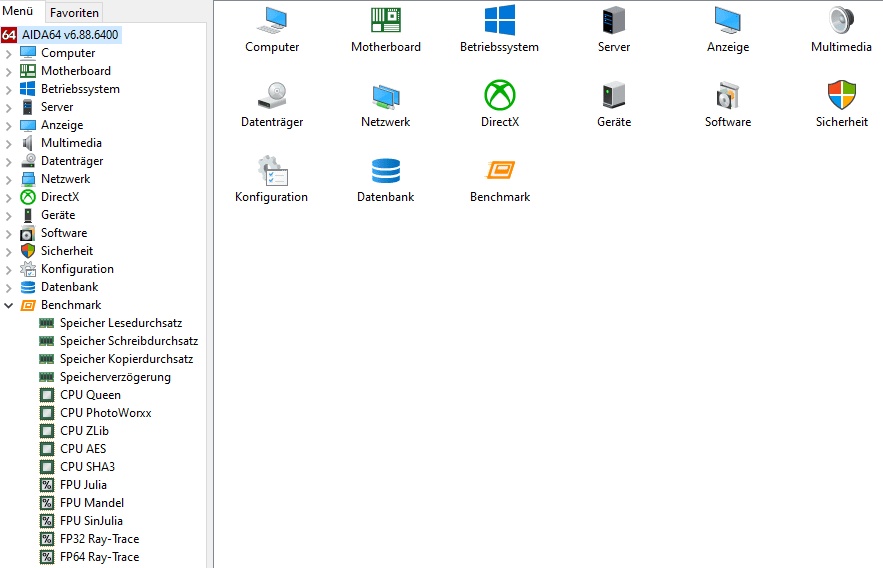Click the CPU chip icon beside CPU Queen

tap(47, 395)
